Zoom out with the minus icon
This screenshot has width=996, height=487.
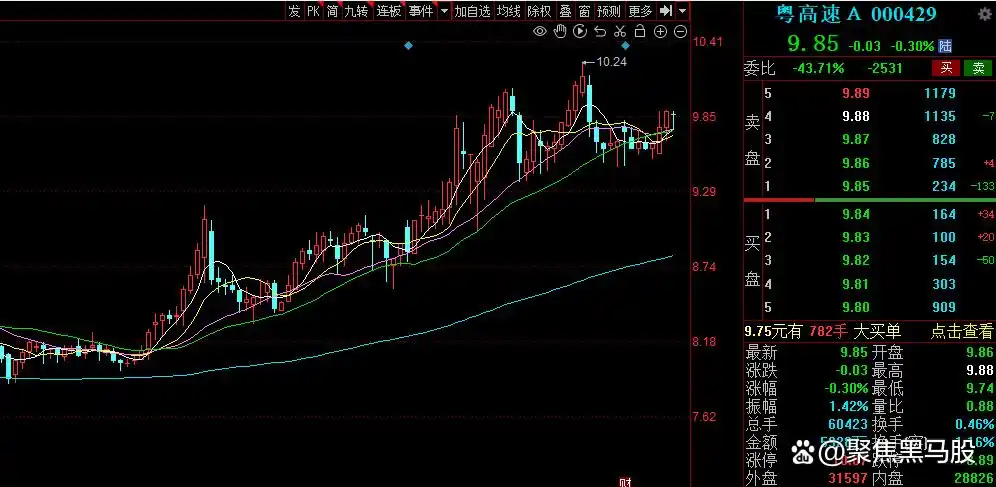coord(681,32)
